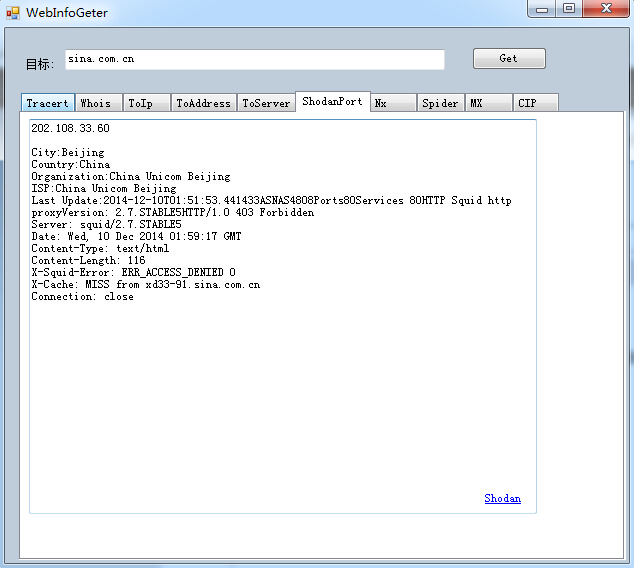
Task: Focus the target input containing sina.com.cn
Action: (255, 59)
